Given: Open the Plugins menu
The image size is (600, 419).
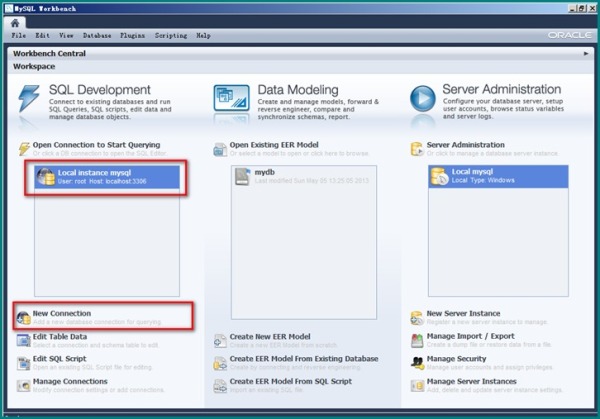Looking at the screenshot, I should point(132,36).
